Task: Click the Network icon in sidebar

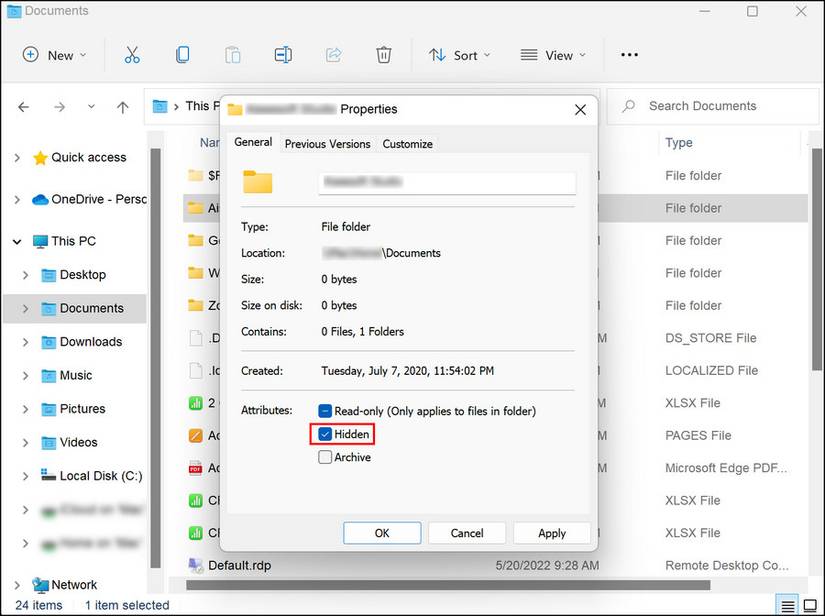Action: click(x=40, y=585)
